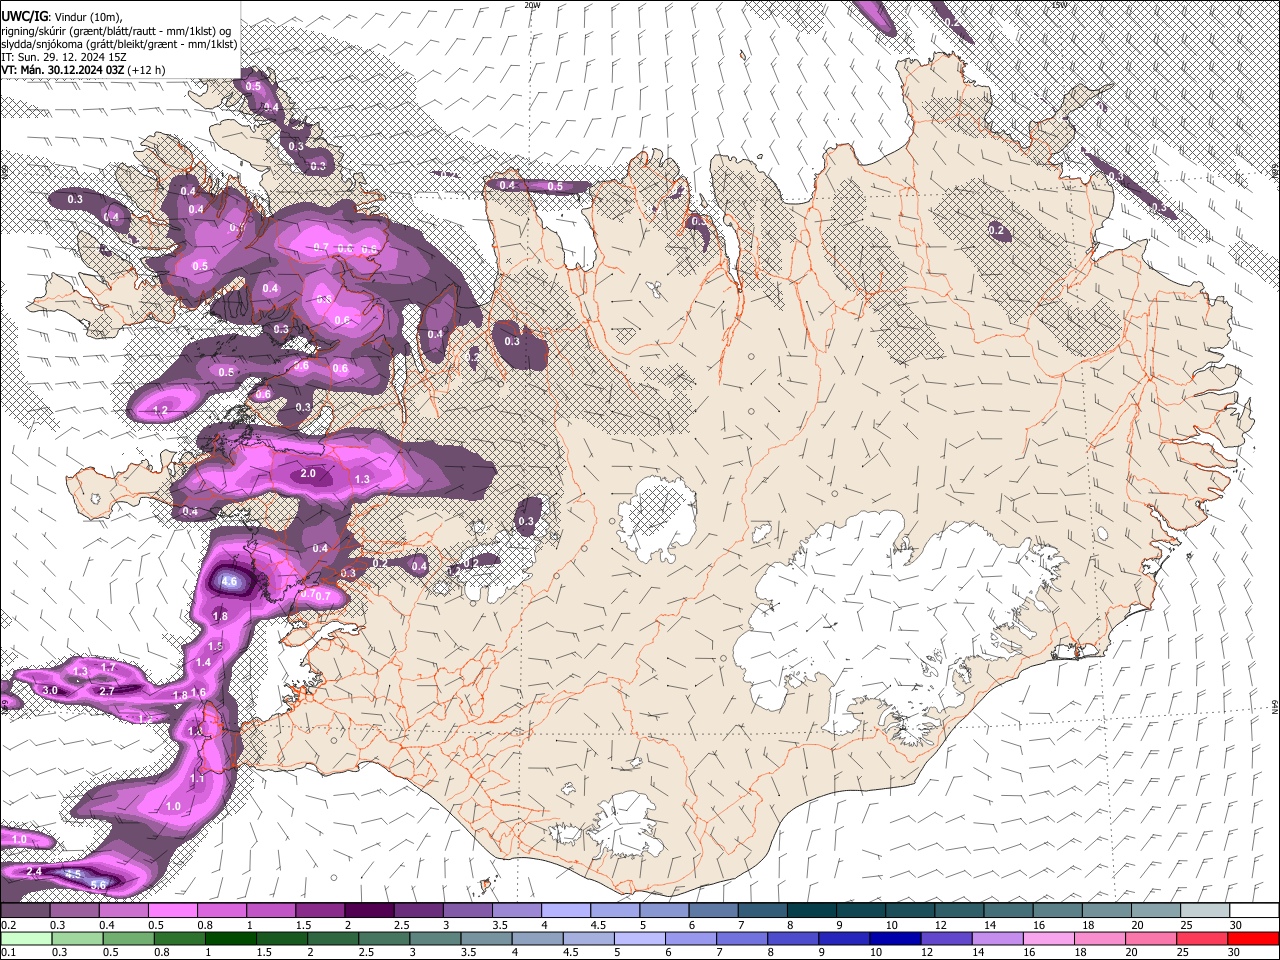Viewport: 1280px width, 960px height.
Task: Click the white 30+ snow legend swatch
Action: click(1255, 911)
